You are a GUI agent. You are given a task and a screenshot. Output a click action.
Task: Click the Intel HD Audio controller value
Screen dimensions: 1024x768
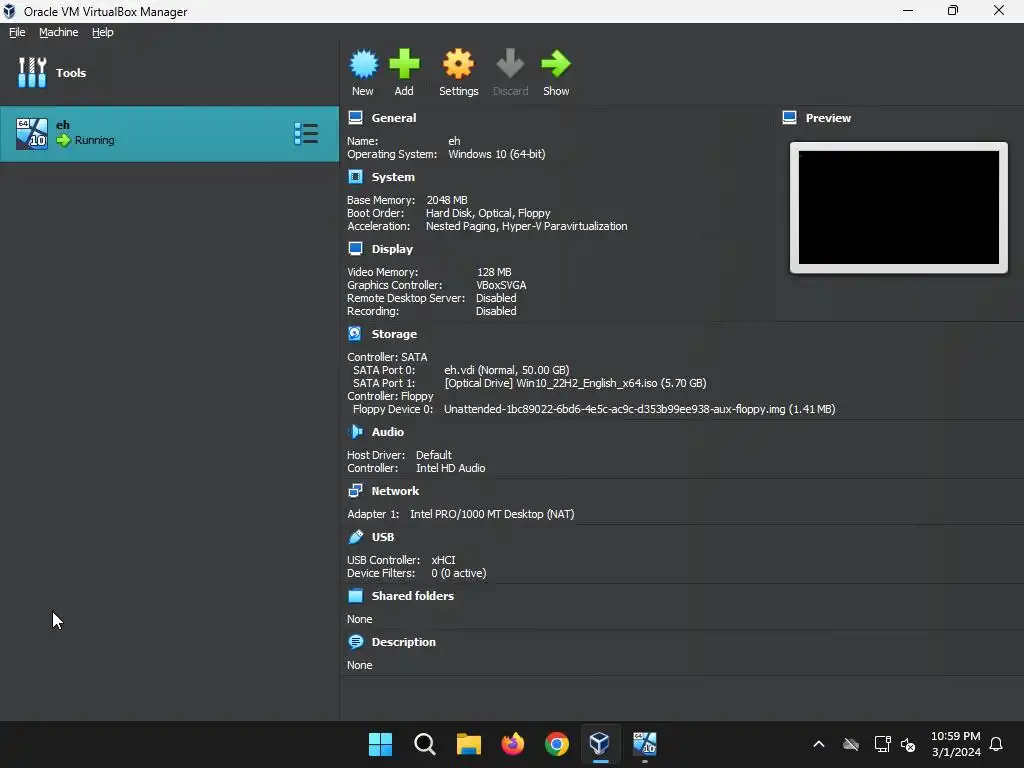(451, 468)
